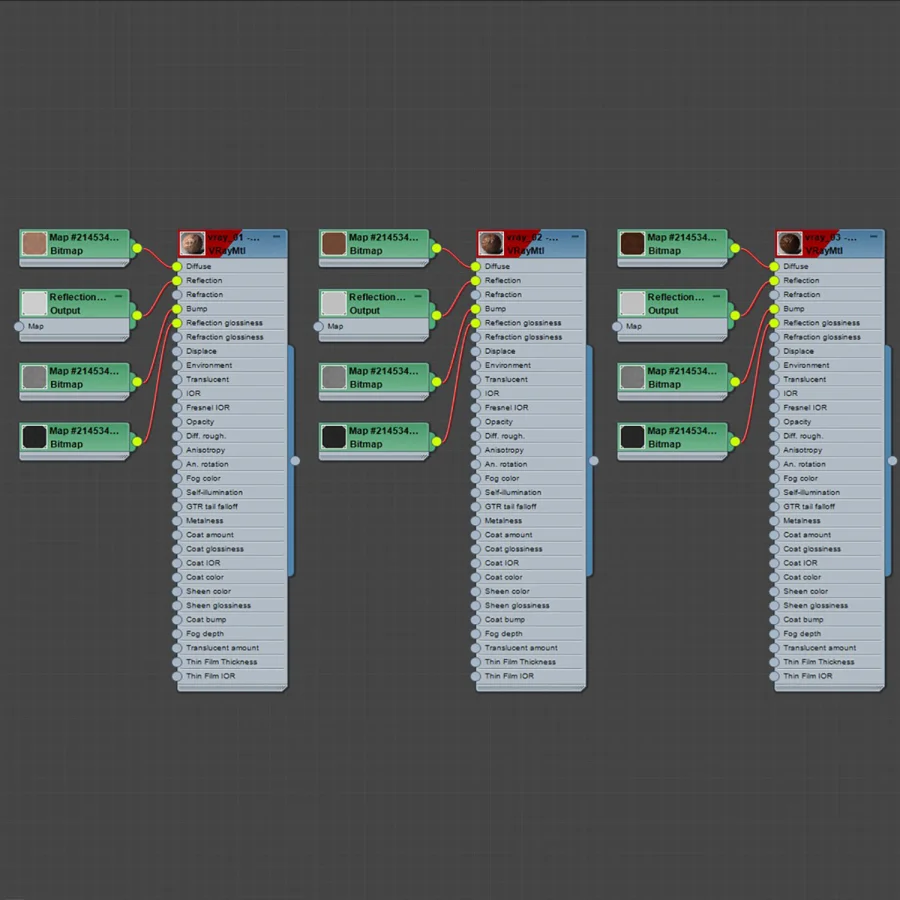Click the Reflection glossiness socket of vray_03
The width and height of the screenshot is (900, 900).
pos(774,323)
